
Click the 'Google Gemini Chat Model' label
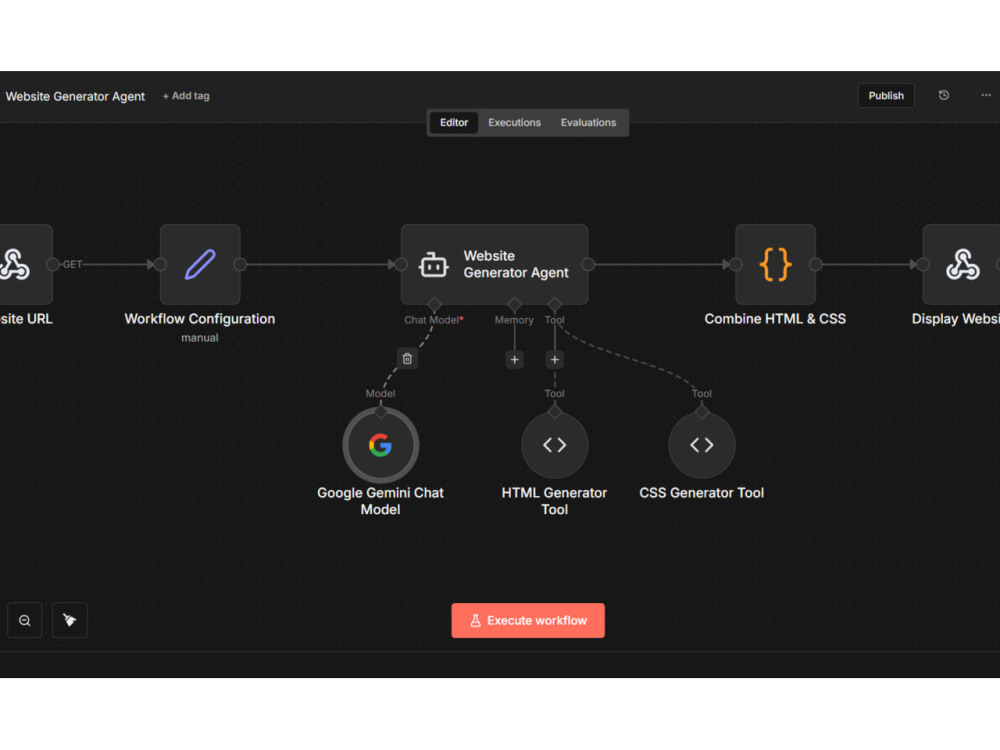click(380, 501)
